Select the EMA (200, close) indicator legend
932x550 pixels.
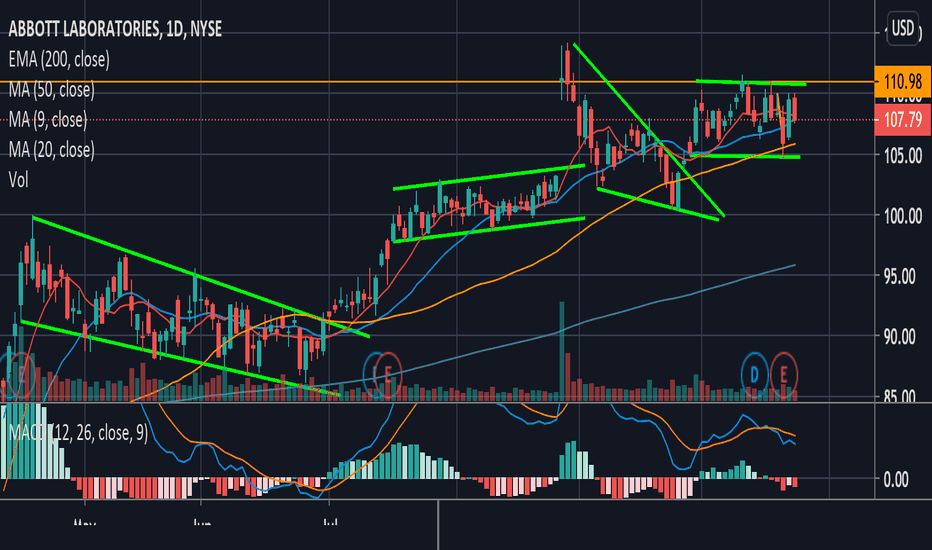click(x=59, y=59)
